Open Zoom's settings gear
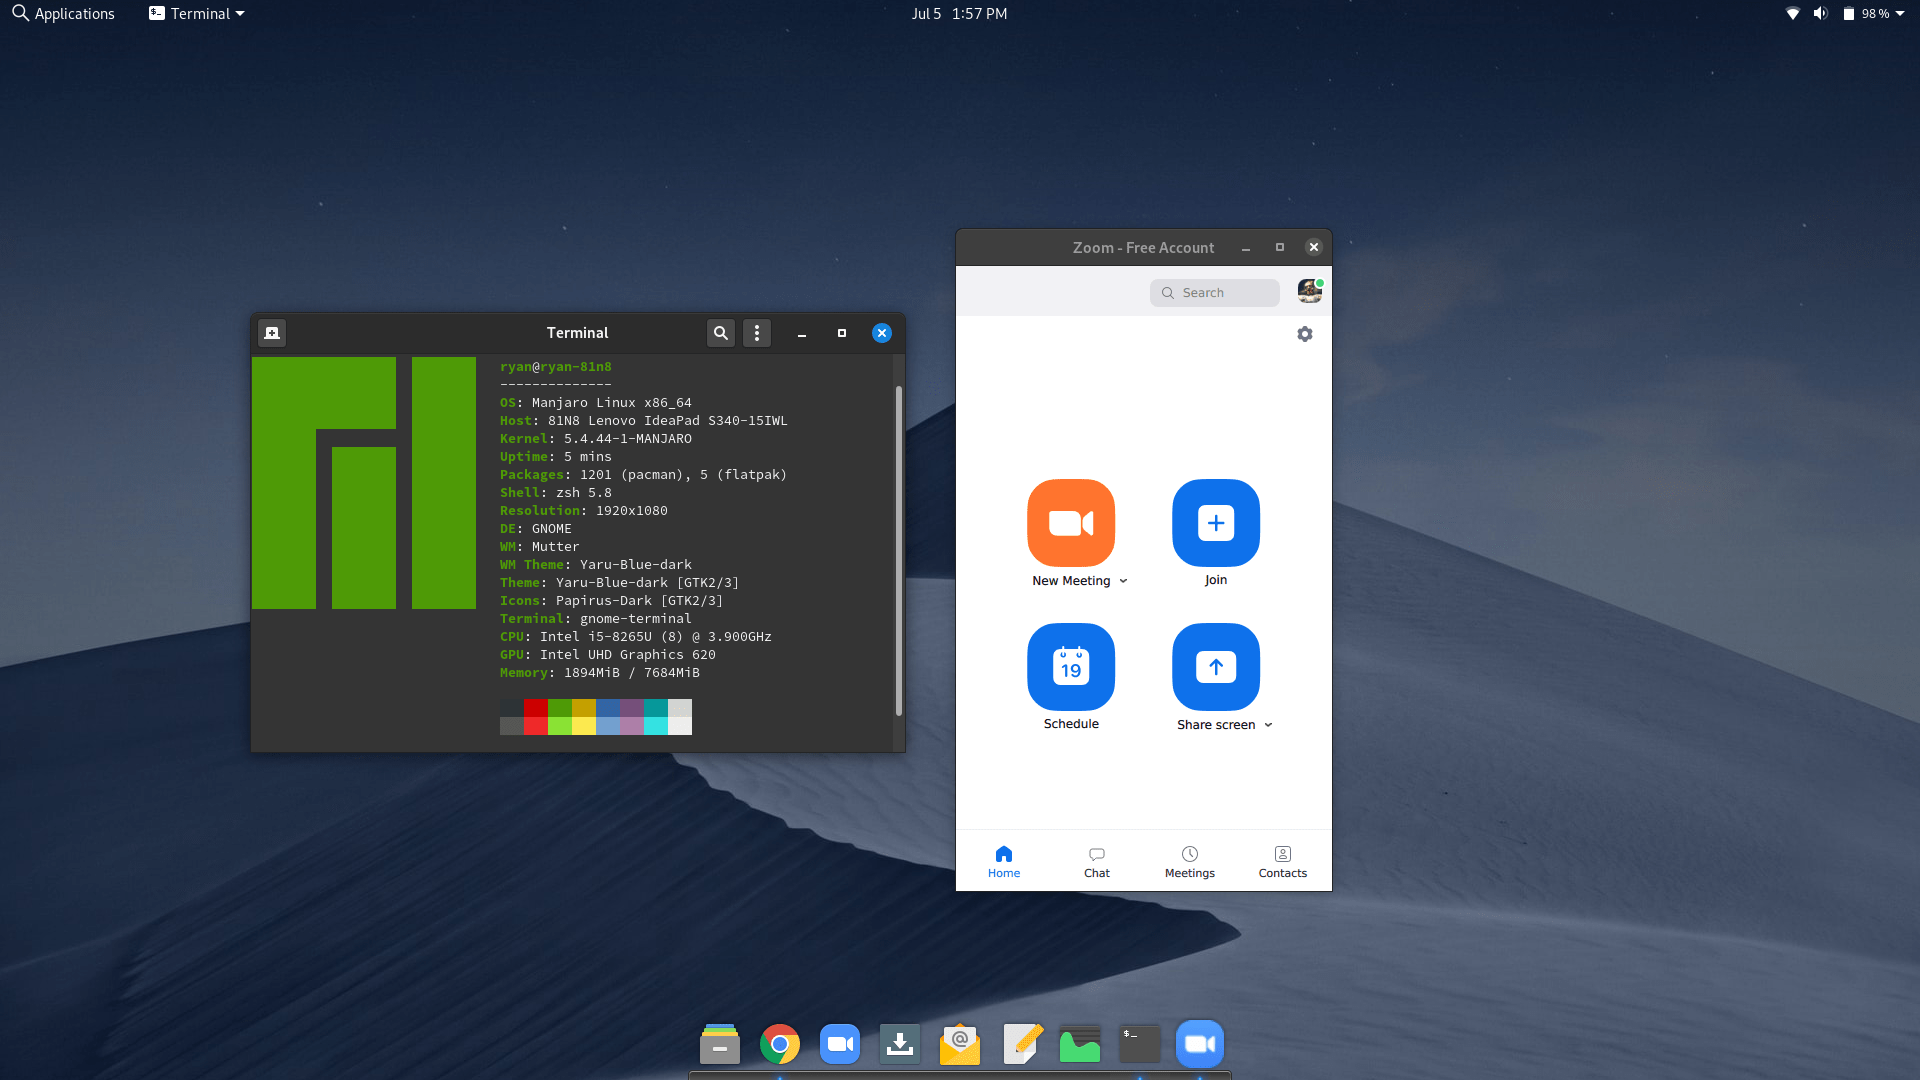This screenshot has height=1080, width=1920. [x=1304, y=334]
